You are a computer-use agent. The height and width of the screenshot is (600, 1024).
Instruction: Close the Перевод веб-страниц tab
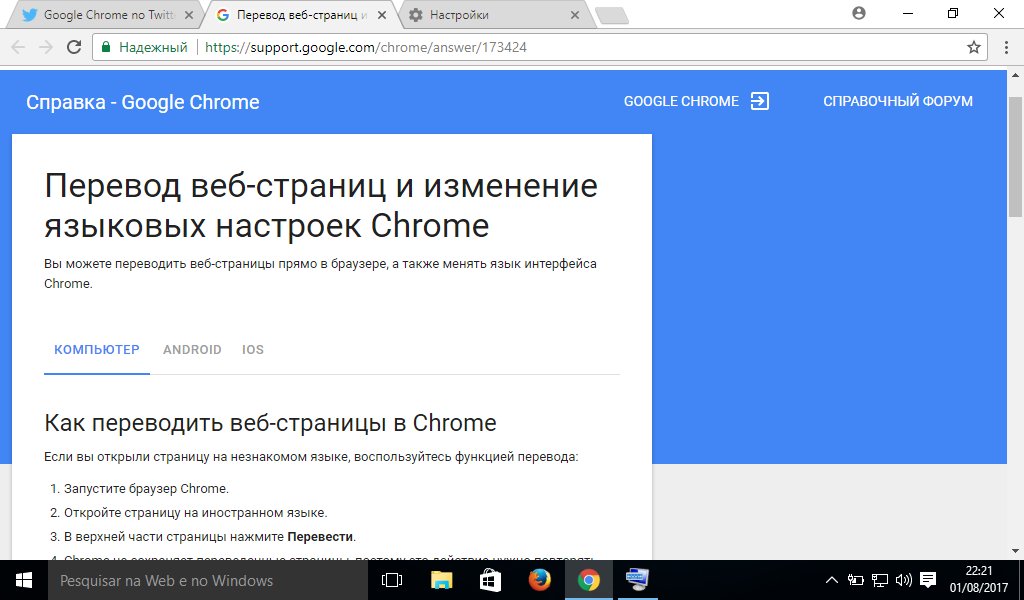coord(382,15)
